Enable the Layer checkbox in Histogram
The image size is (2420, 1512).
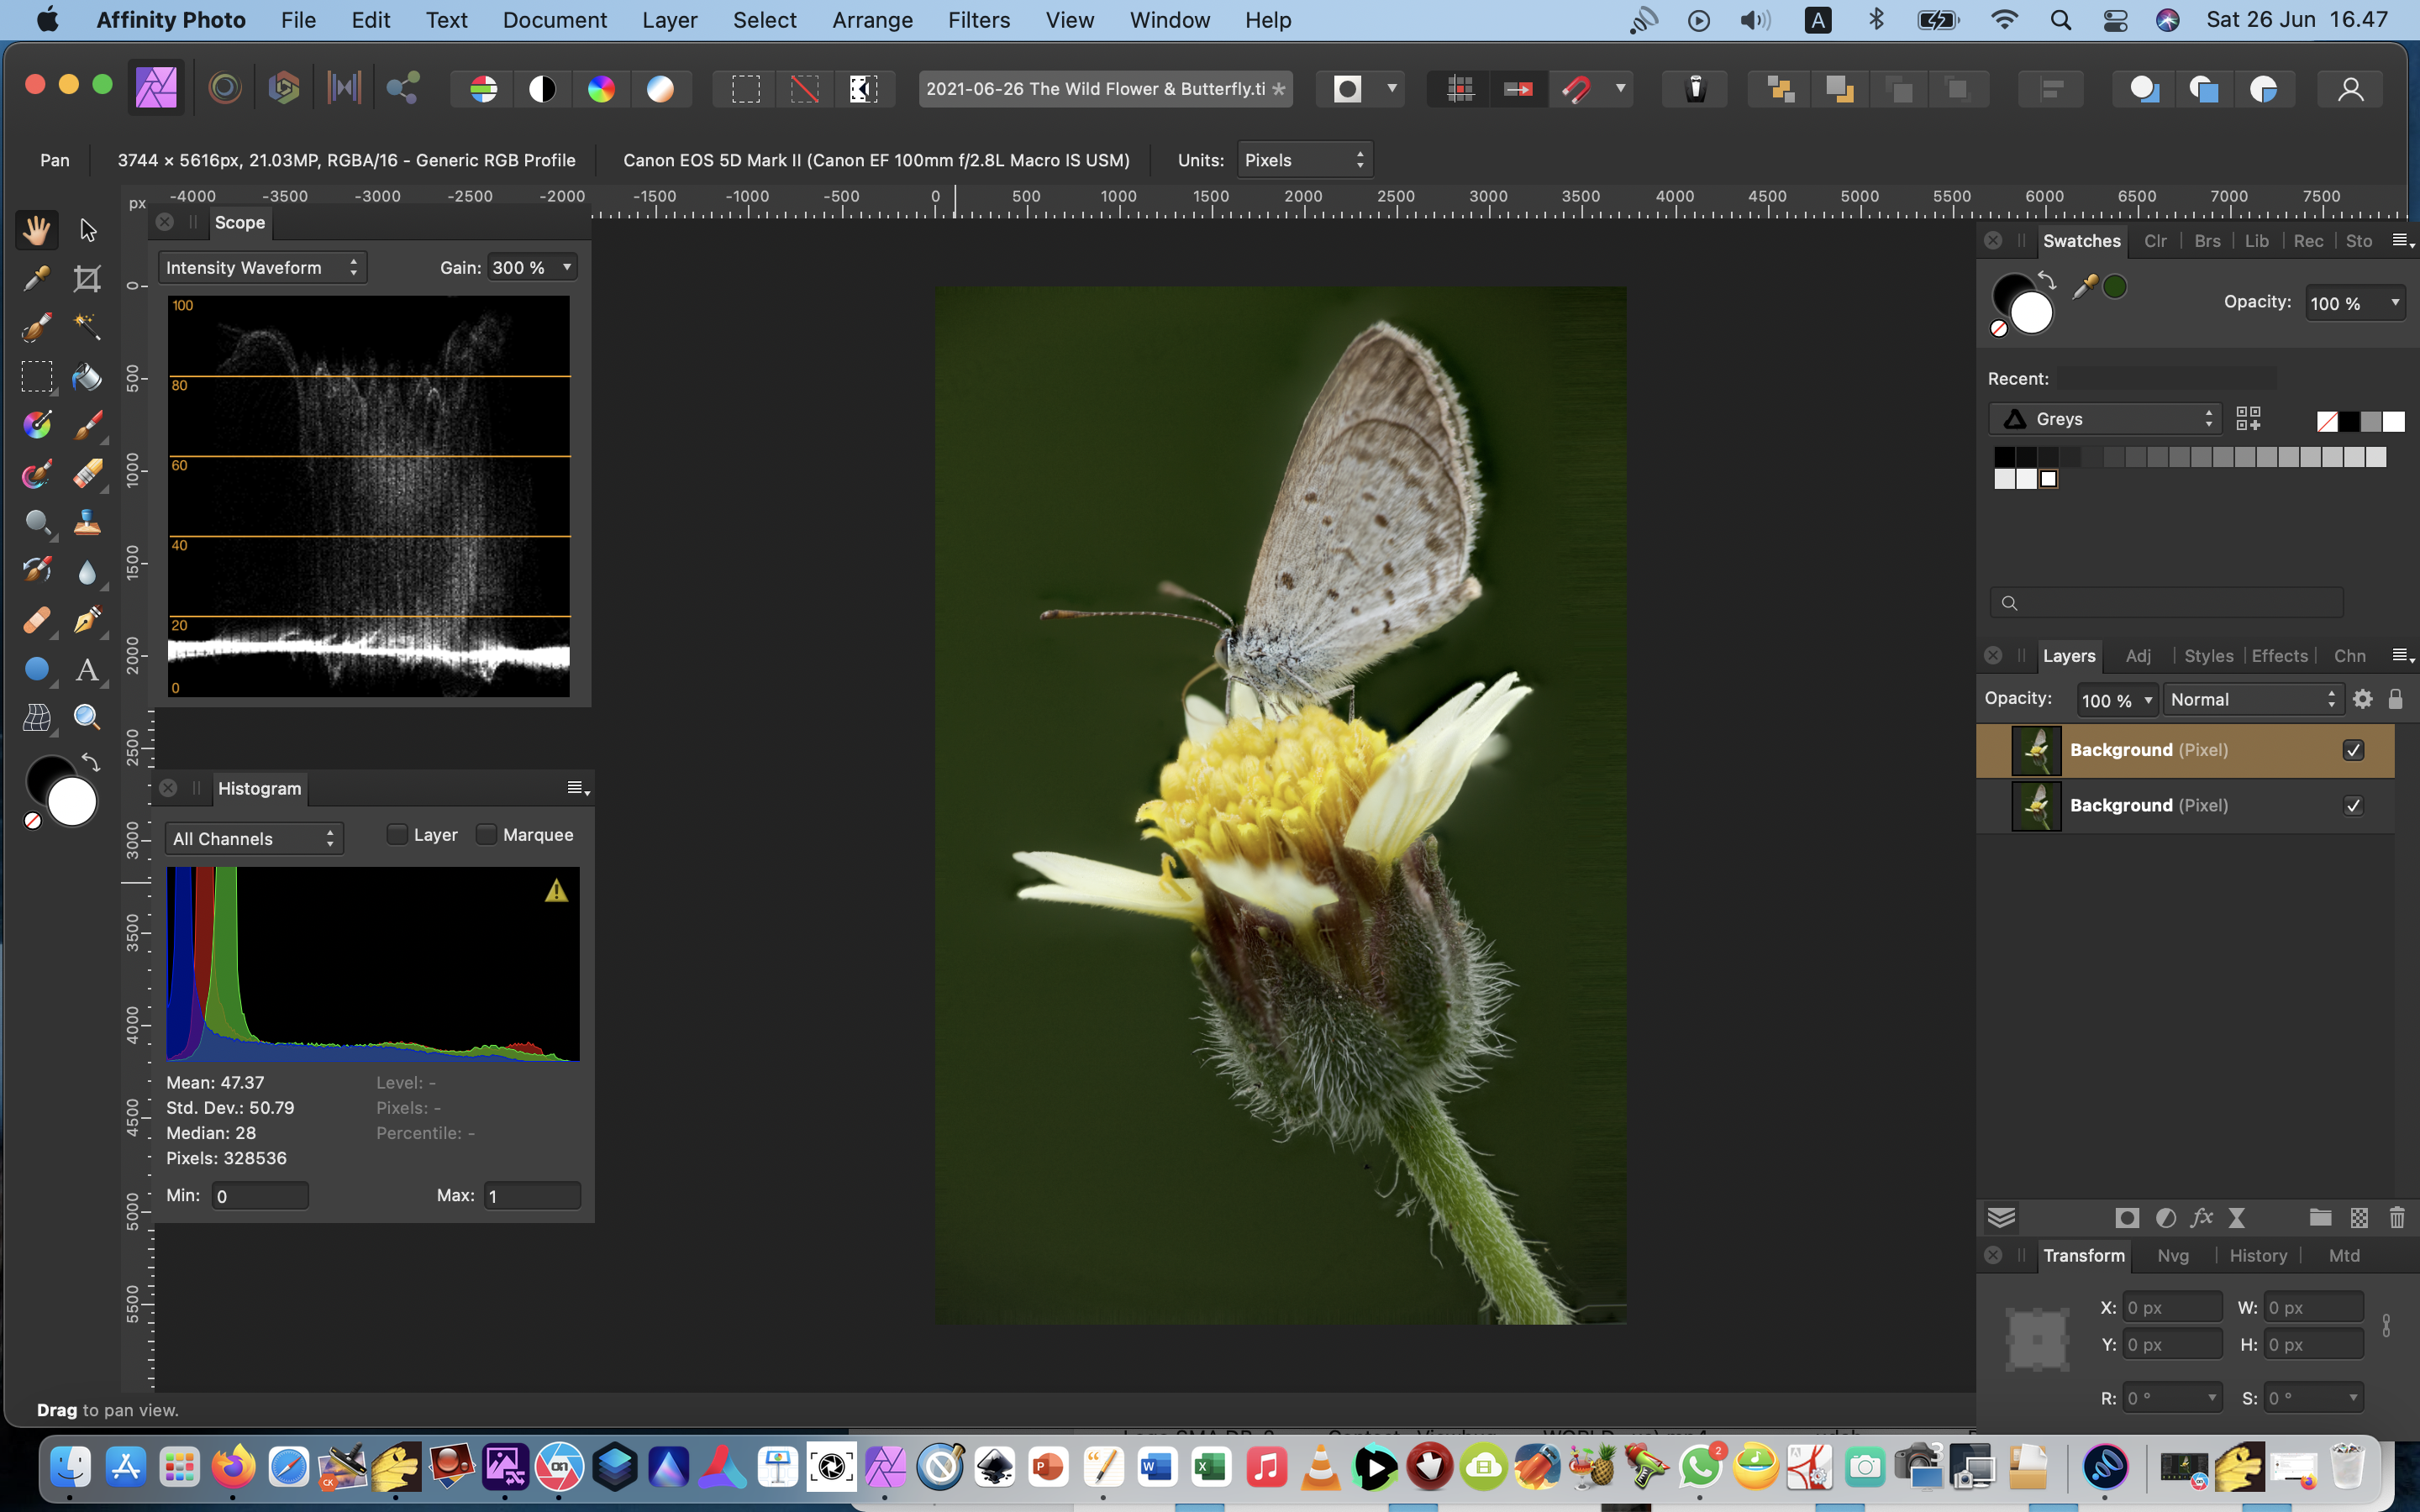click(x=398, y=835)
